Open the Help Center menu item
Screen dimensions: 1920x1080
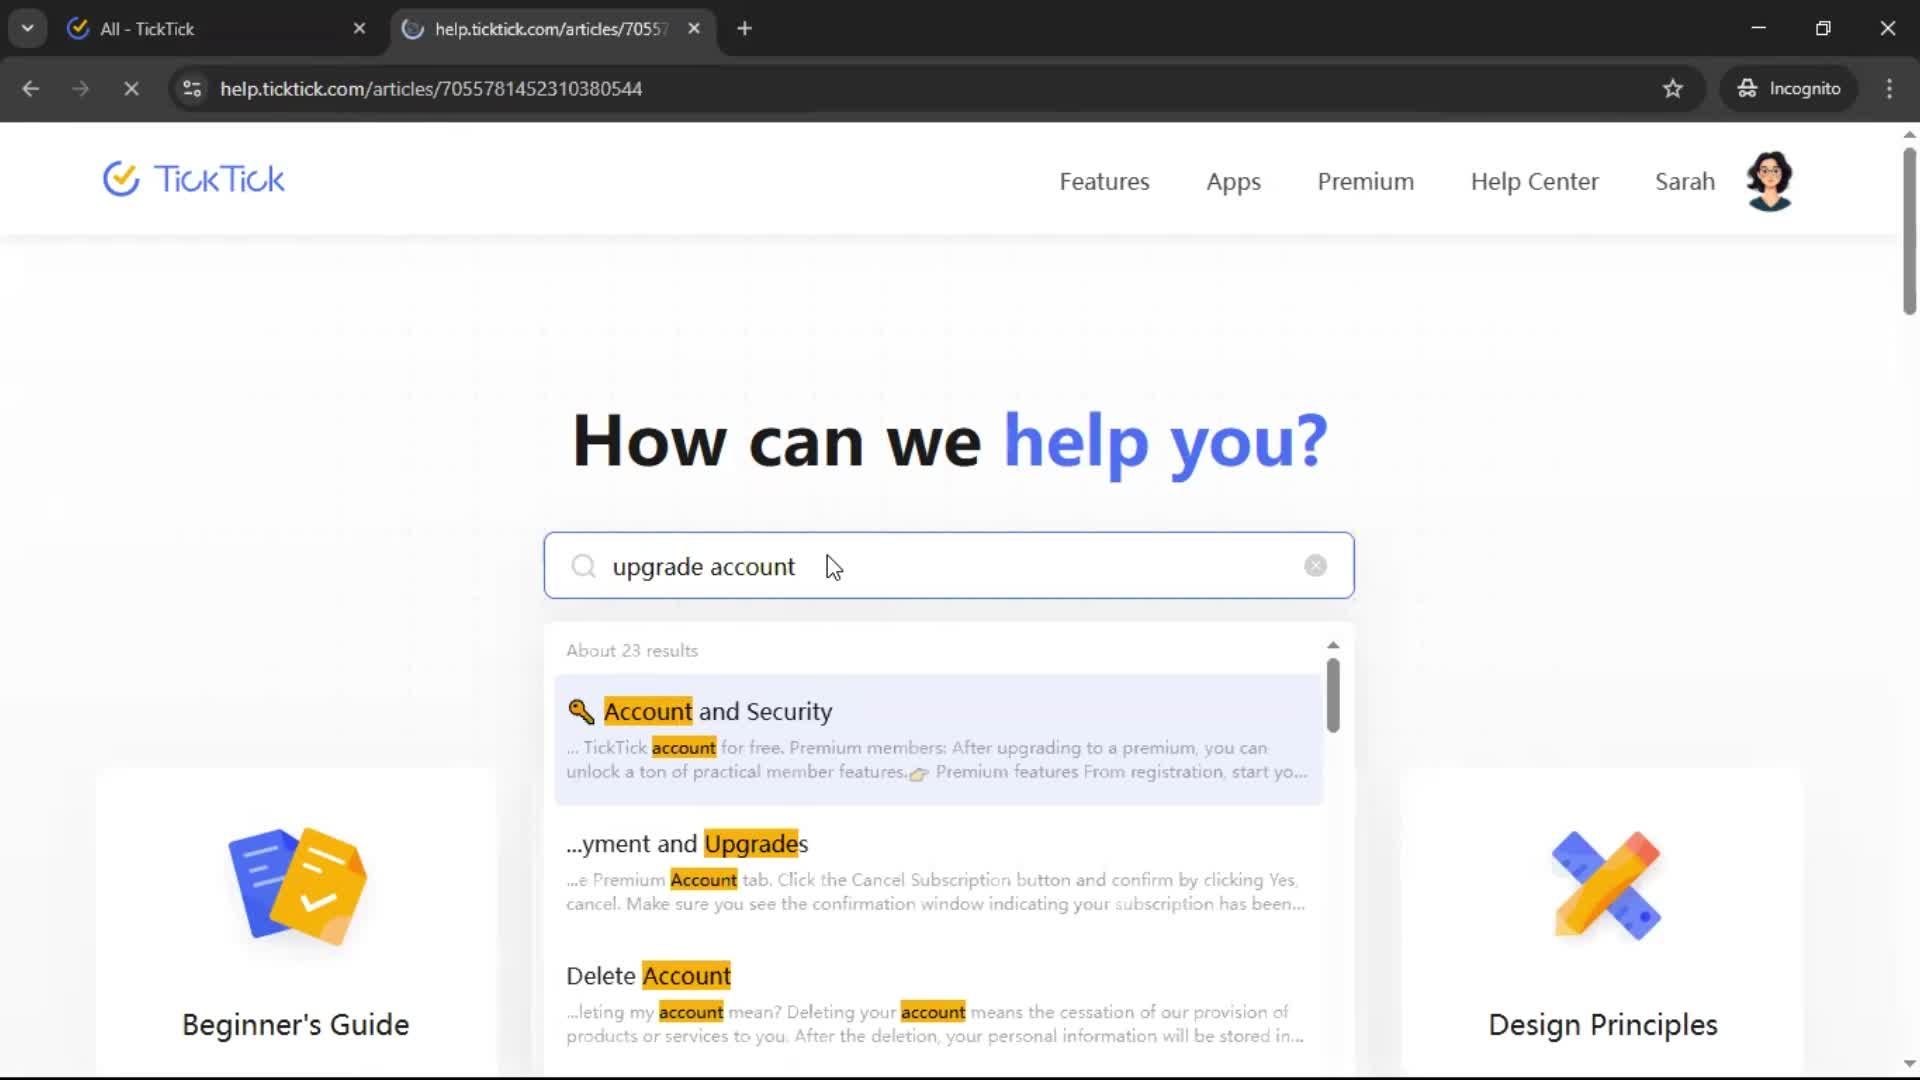point(1534,182)
